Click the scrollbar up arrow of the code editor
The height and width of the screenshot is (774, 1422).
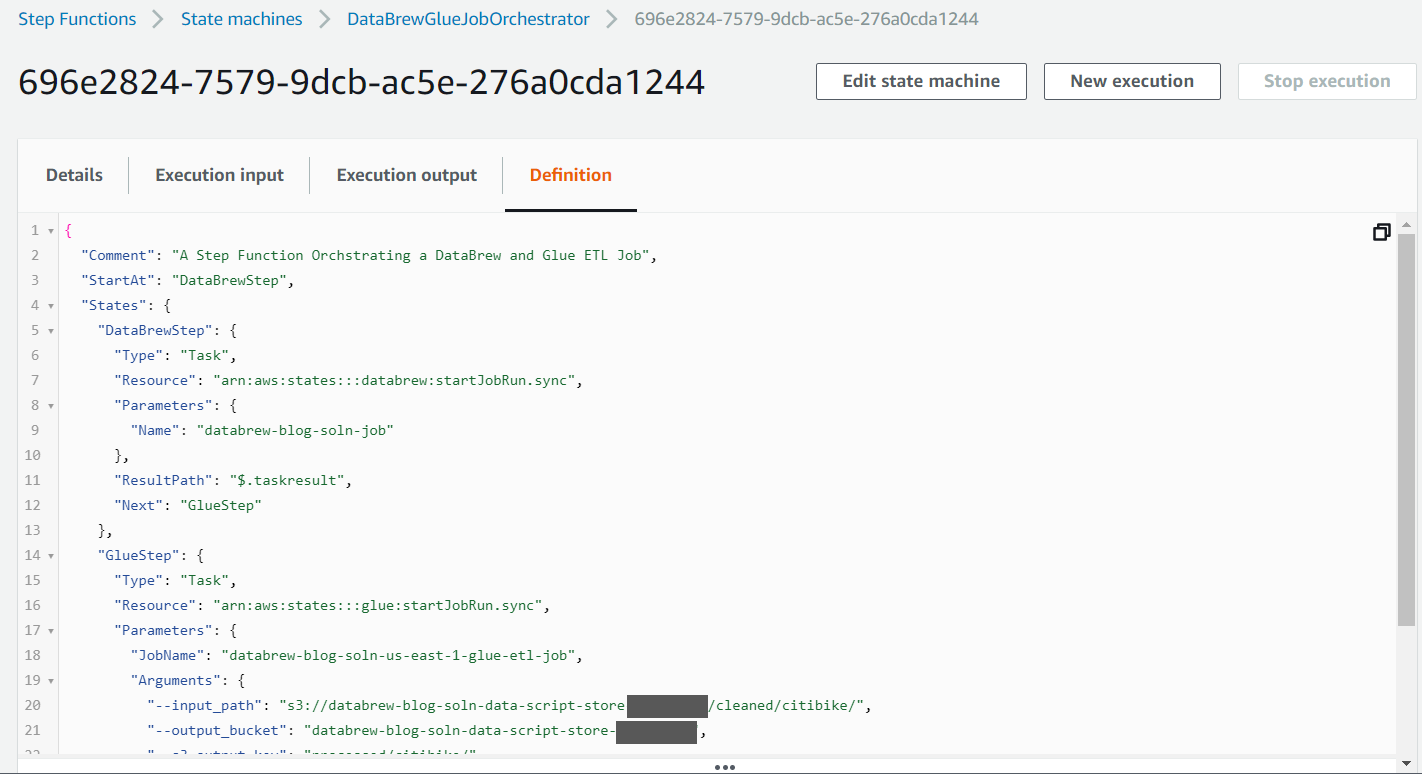point(1407,224)
